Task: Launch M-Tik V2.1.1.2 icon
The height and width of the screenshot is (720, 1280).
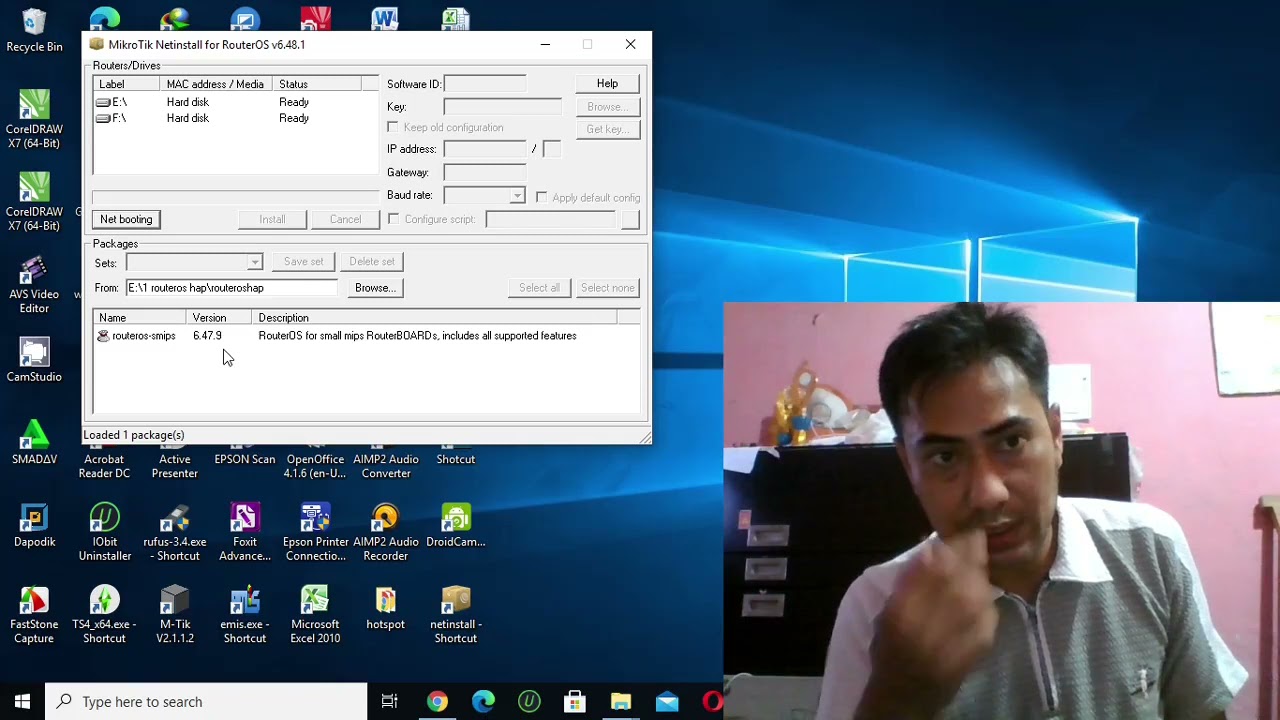Action: (x=175, y=615)
